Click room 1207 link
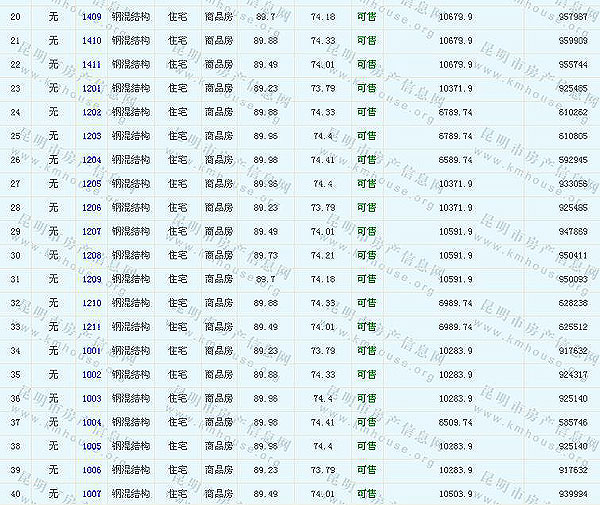Image resolution: width=600 pixels, height=505 pixels. point(91,232)
